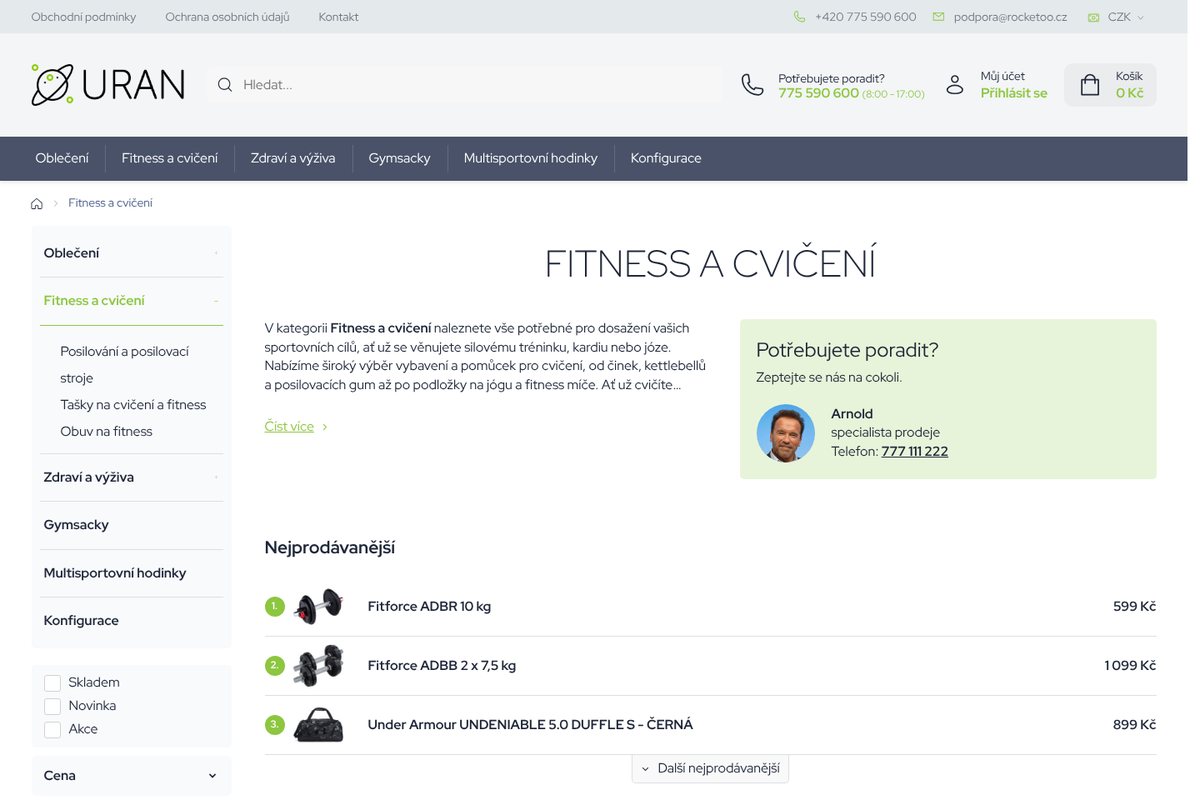1200x800 pixels.
Task: Click the URAN planet logo
Action: coord(108,85)
